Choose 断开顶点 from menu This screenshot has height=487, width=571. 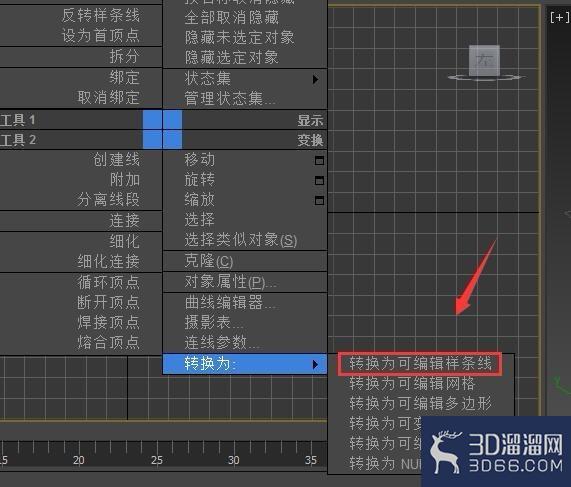[109, 302]
